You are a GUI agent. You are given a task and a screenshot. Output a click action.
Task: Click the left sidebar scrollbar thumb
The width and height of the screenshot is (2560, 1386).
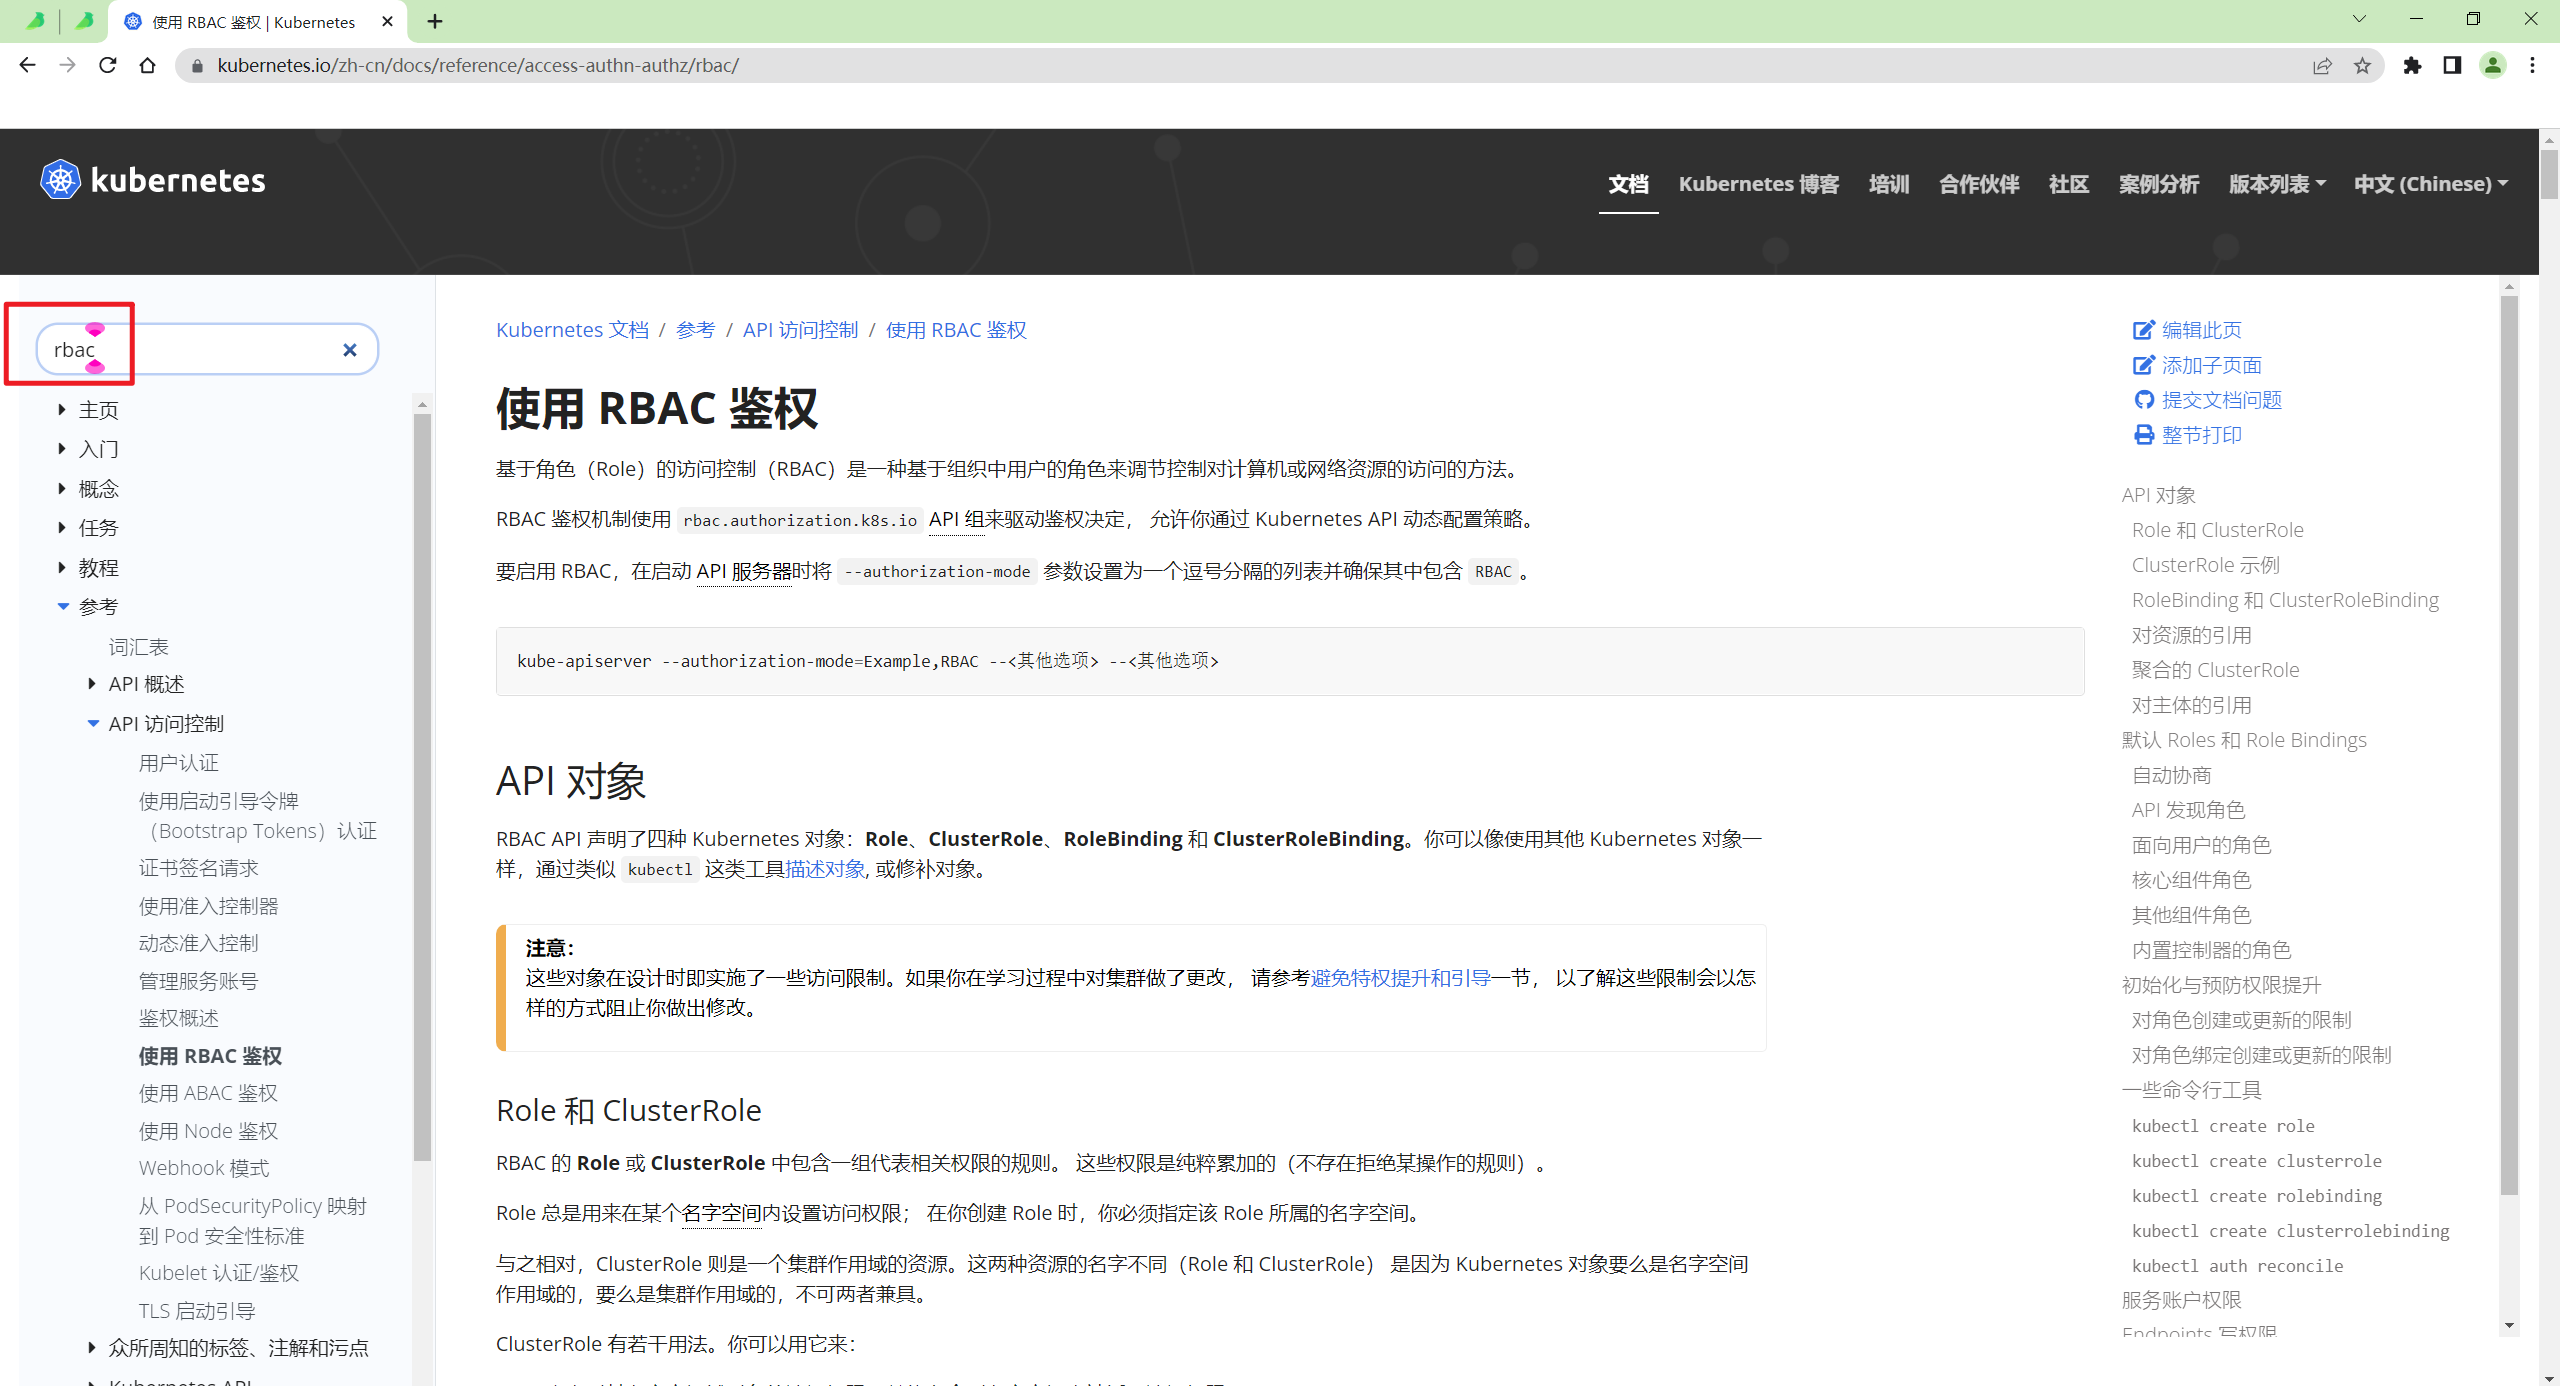click(422, 787)
